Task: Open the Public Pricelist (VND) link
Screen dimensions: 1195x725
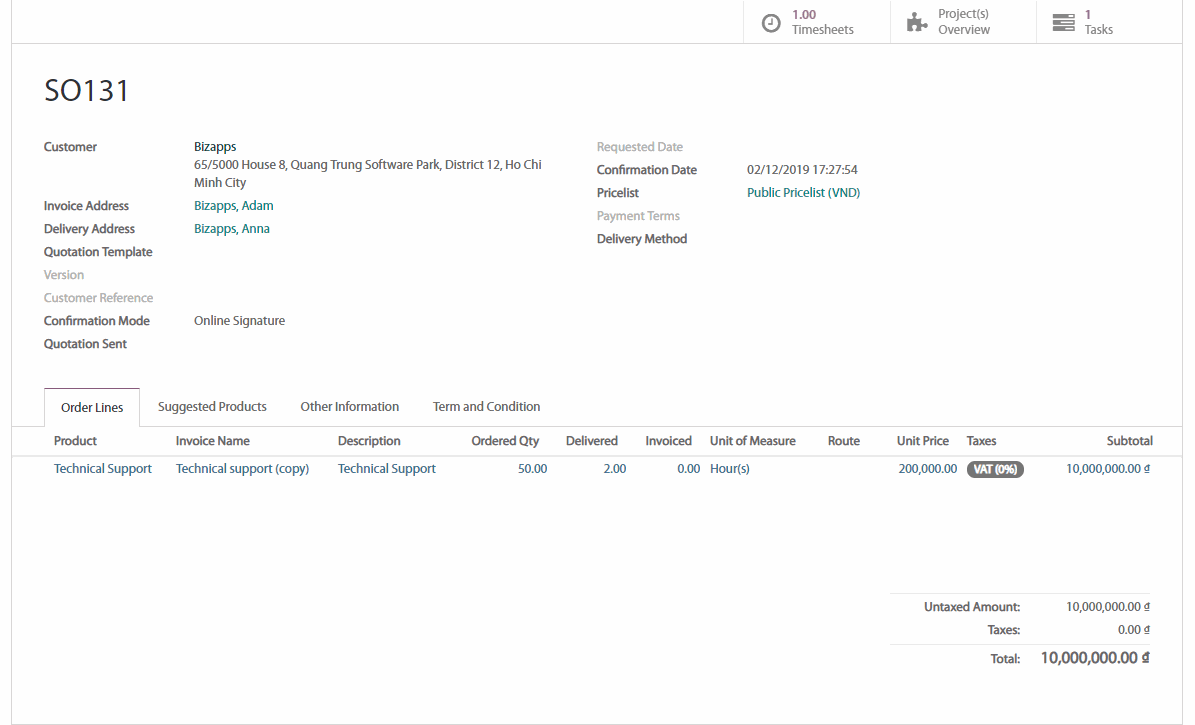Action: click(x=803, y=193)
